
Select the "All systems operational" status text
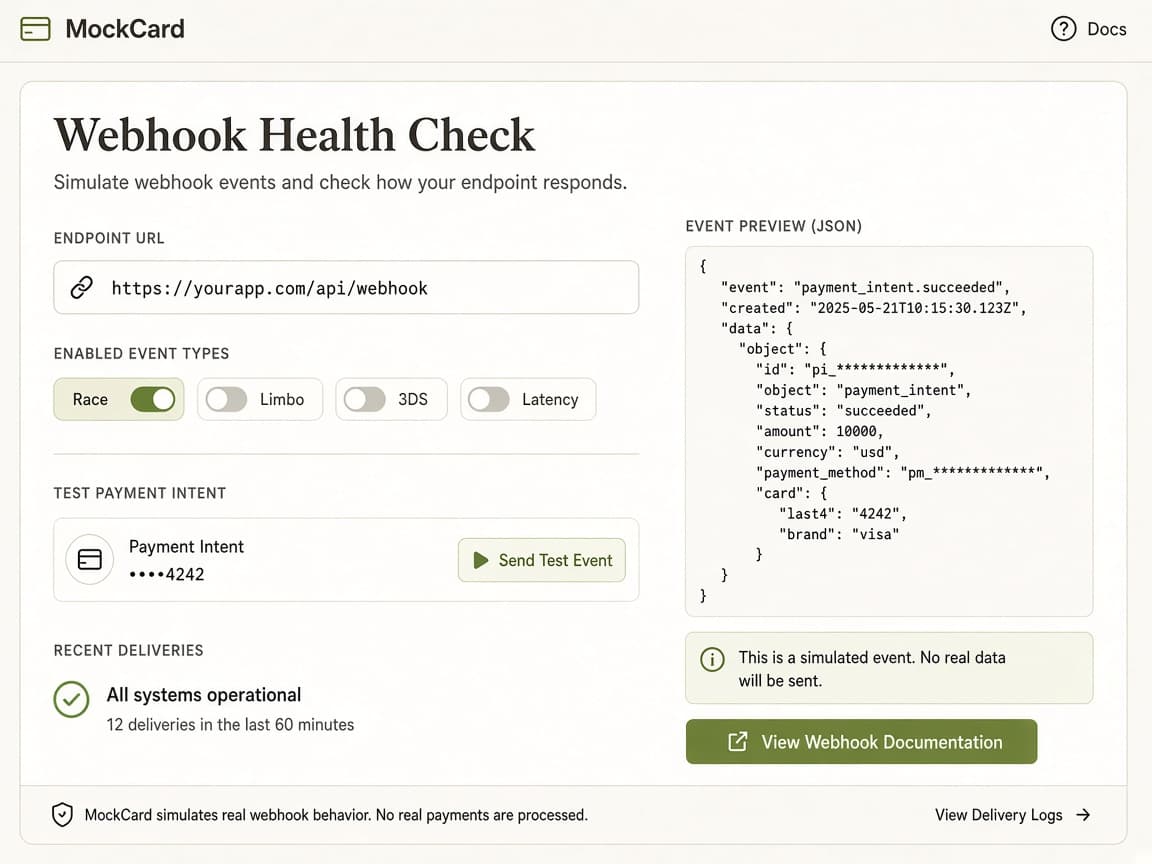204,695
